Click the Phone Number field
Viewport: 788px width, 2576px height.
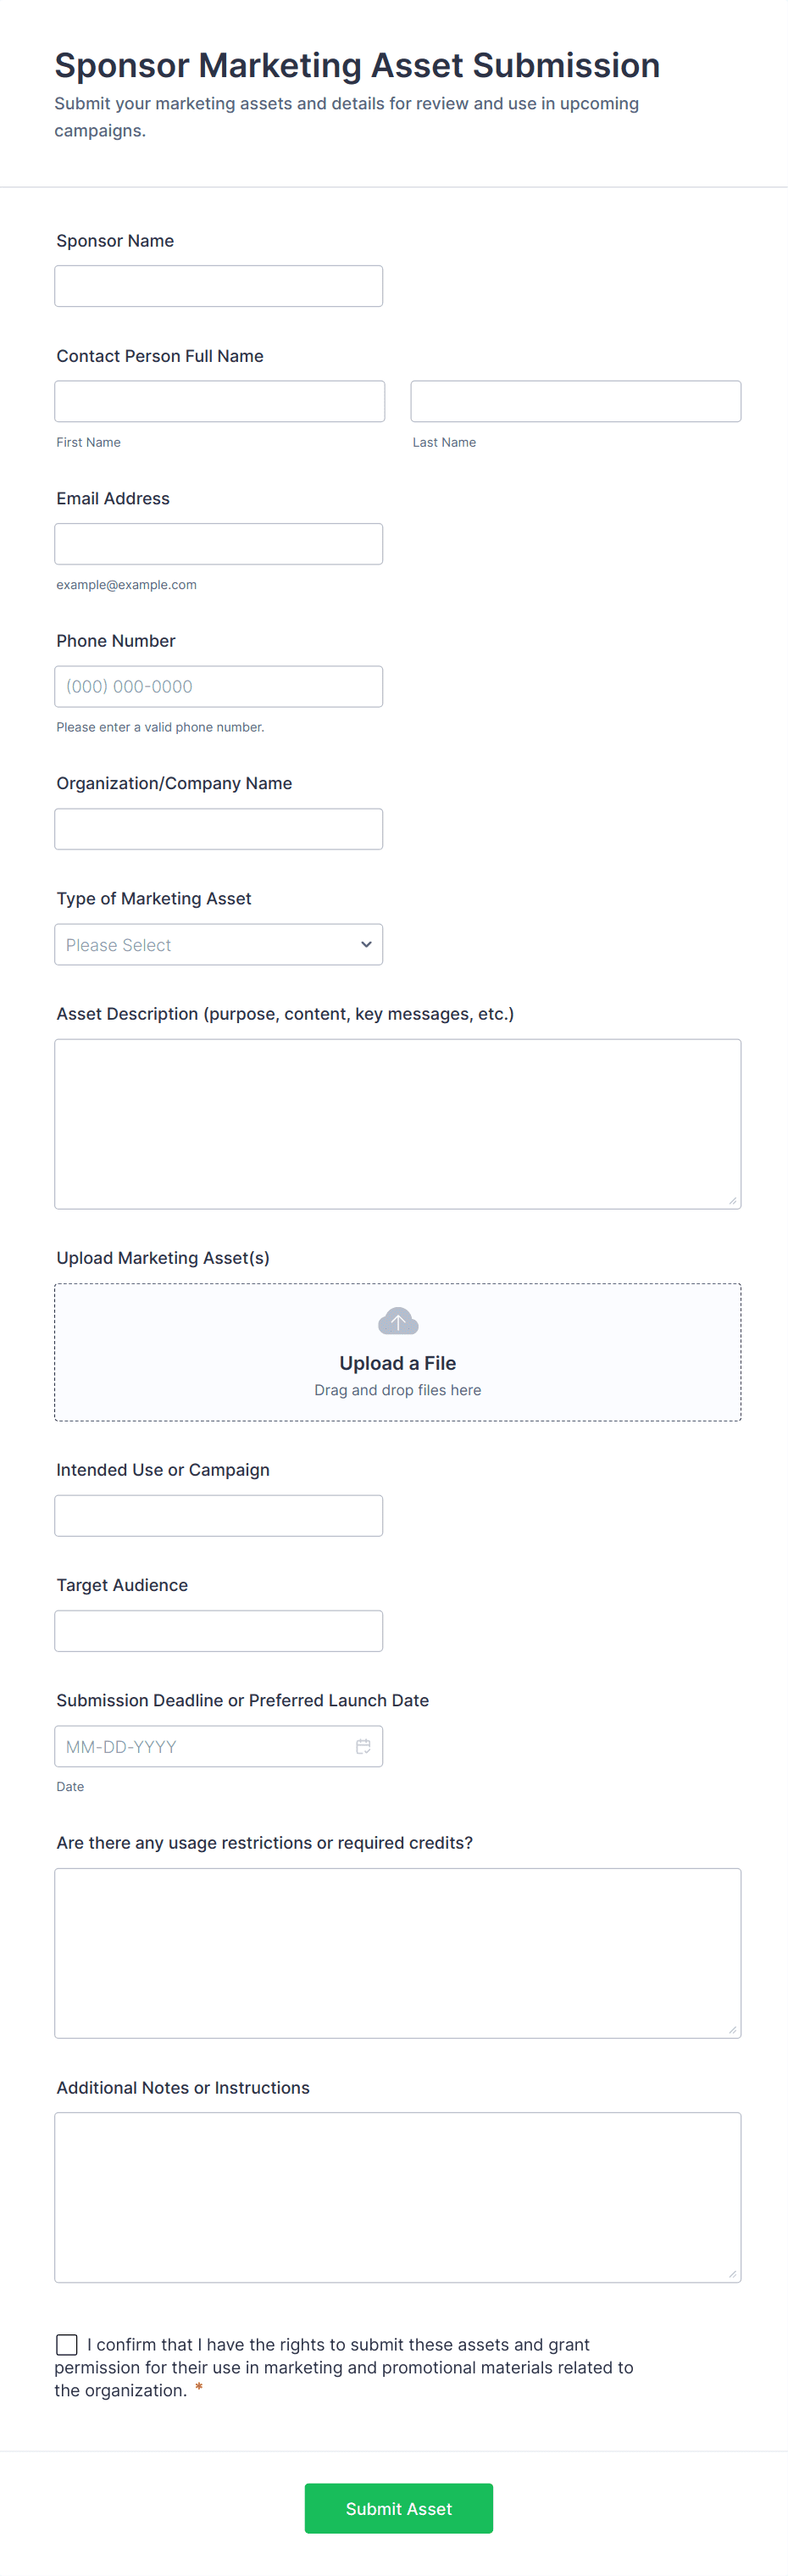coord(218,686)
